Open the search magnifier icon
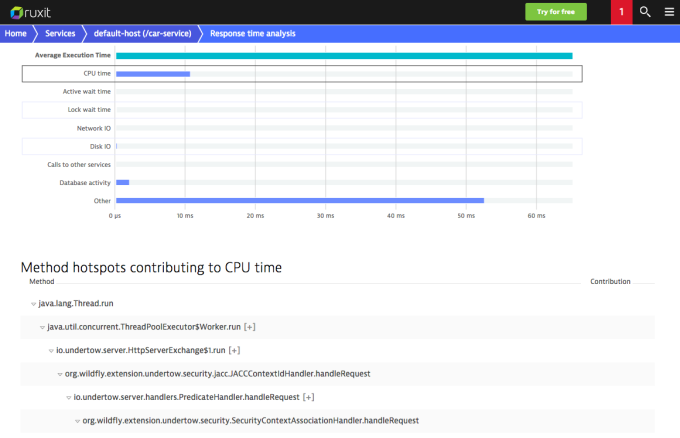680x438 pixels. (x=645, y=12)
